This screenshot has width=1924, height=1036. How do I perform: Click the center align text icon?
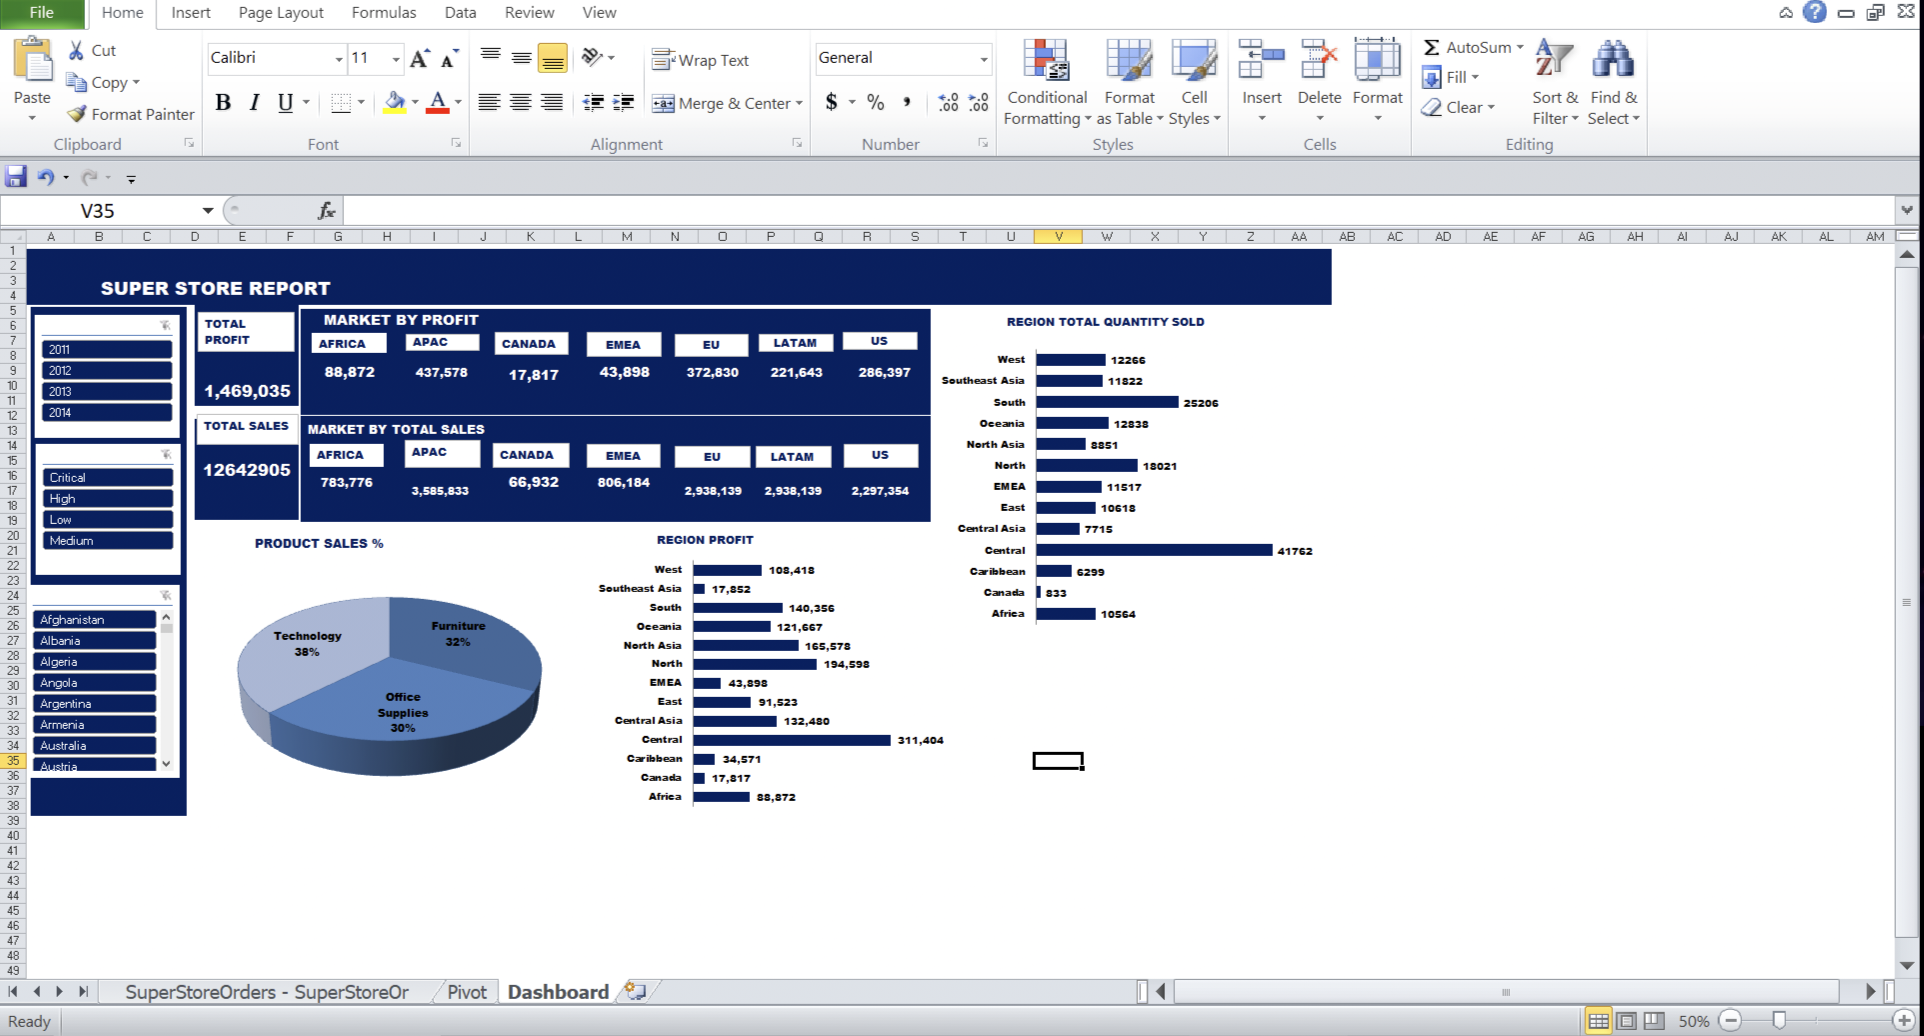click(520, 102)
